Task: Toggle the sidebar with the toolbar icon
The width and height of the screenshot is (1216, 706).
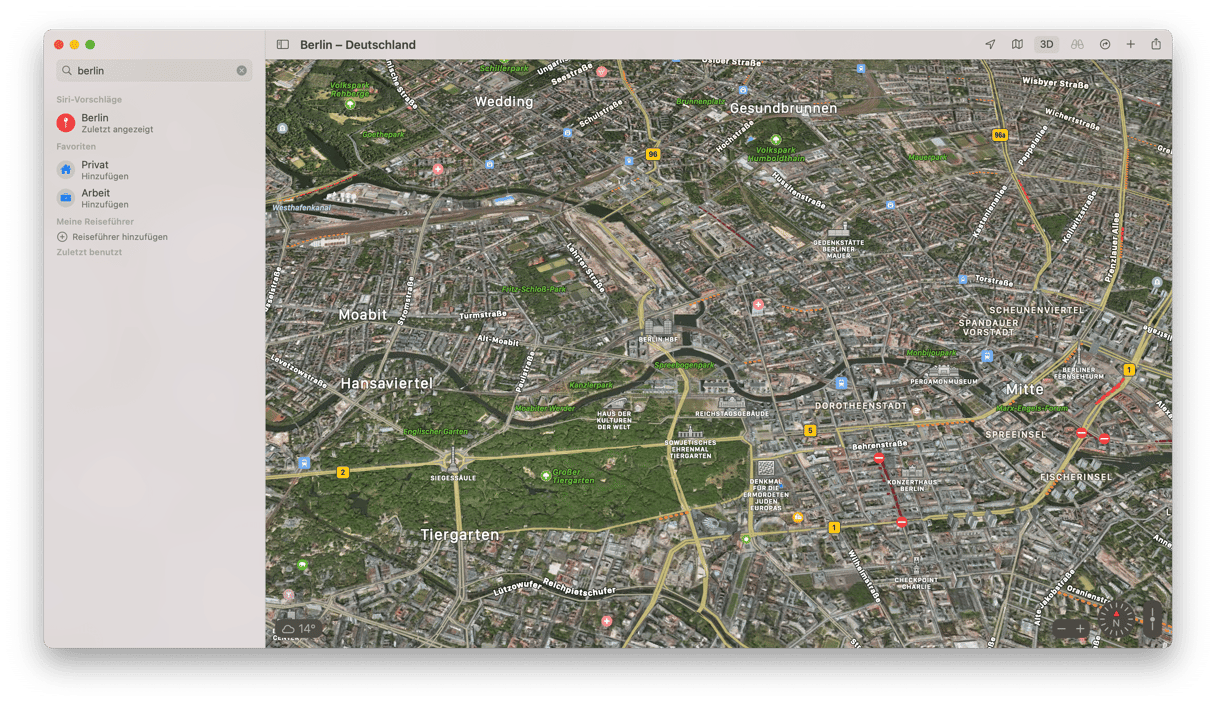Action: [x=283, y=45]
